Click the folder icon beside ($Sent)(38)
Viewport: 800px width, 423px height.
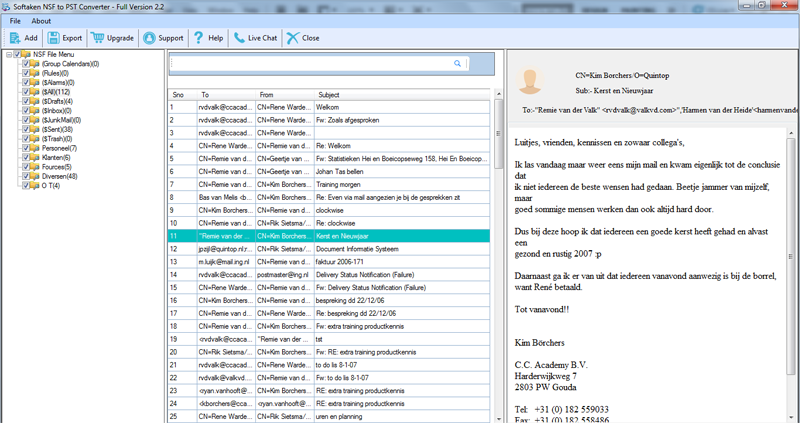coord(35,129)
